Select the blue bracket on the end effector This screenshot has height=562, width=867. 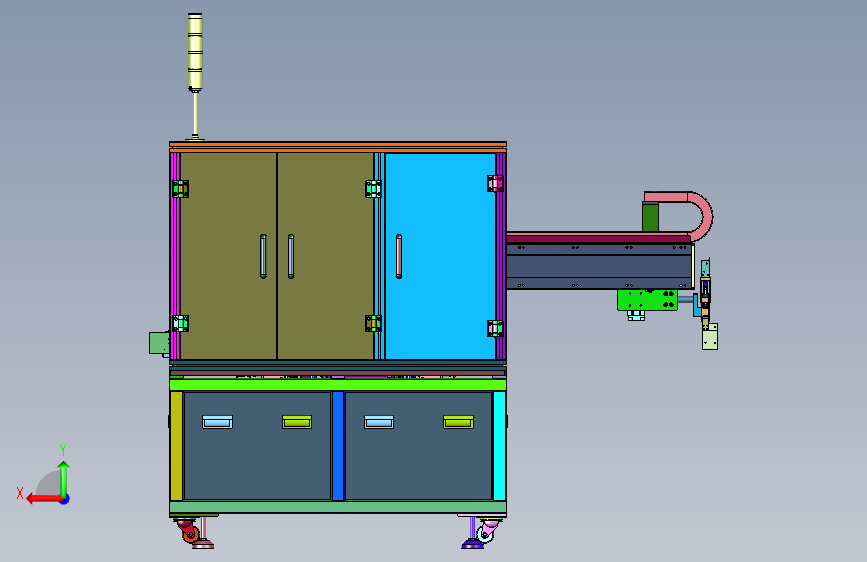point(696,305)
